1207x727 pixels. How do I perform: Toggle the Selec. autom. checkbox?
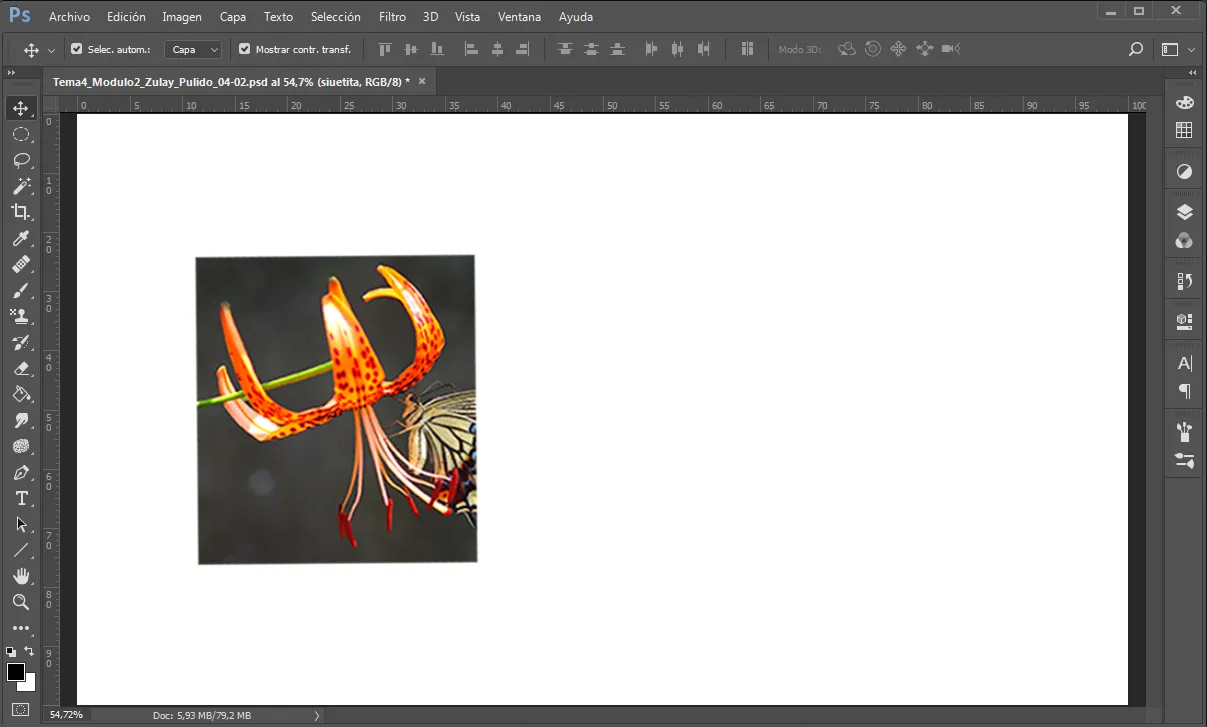[x=77, y=49]
